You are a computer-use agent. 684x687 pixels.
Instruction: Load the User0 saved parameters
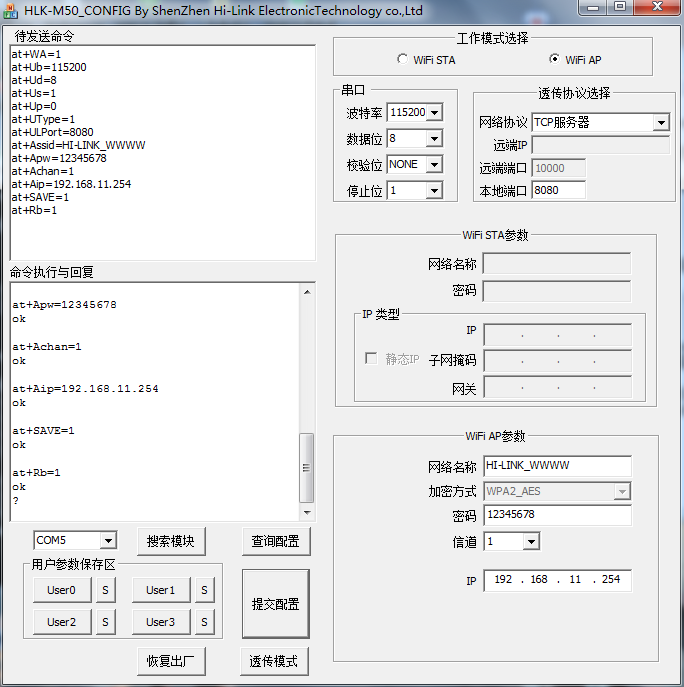tap(61, 590)
